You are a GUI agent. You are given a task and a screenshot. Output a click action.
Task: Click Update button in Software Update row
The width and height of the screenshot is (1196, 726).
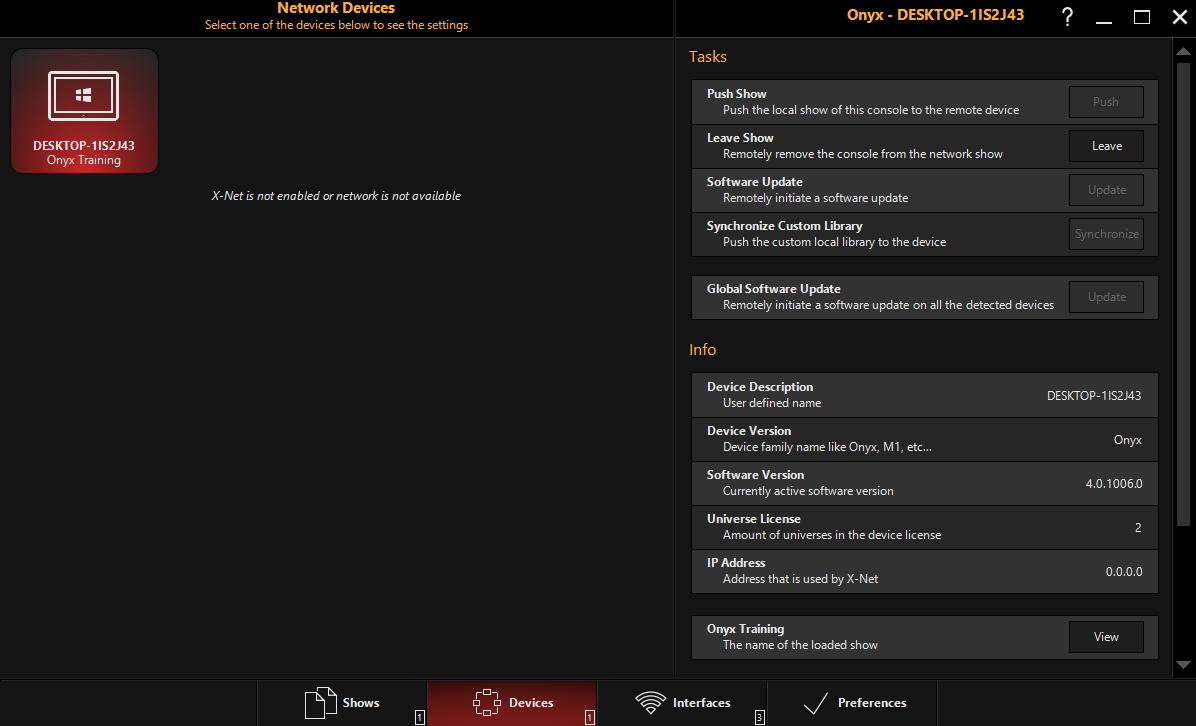(x=1106, y=190)
